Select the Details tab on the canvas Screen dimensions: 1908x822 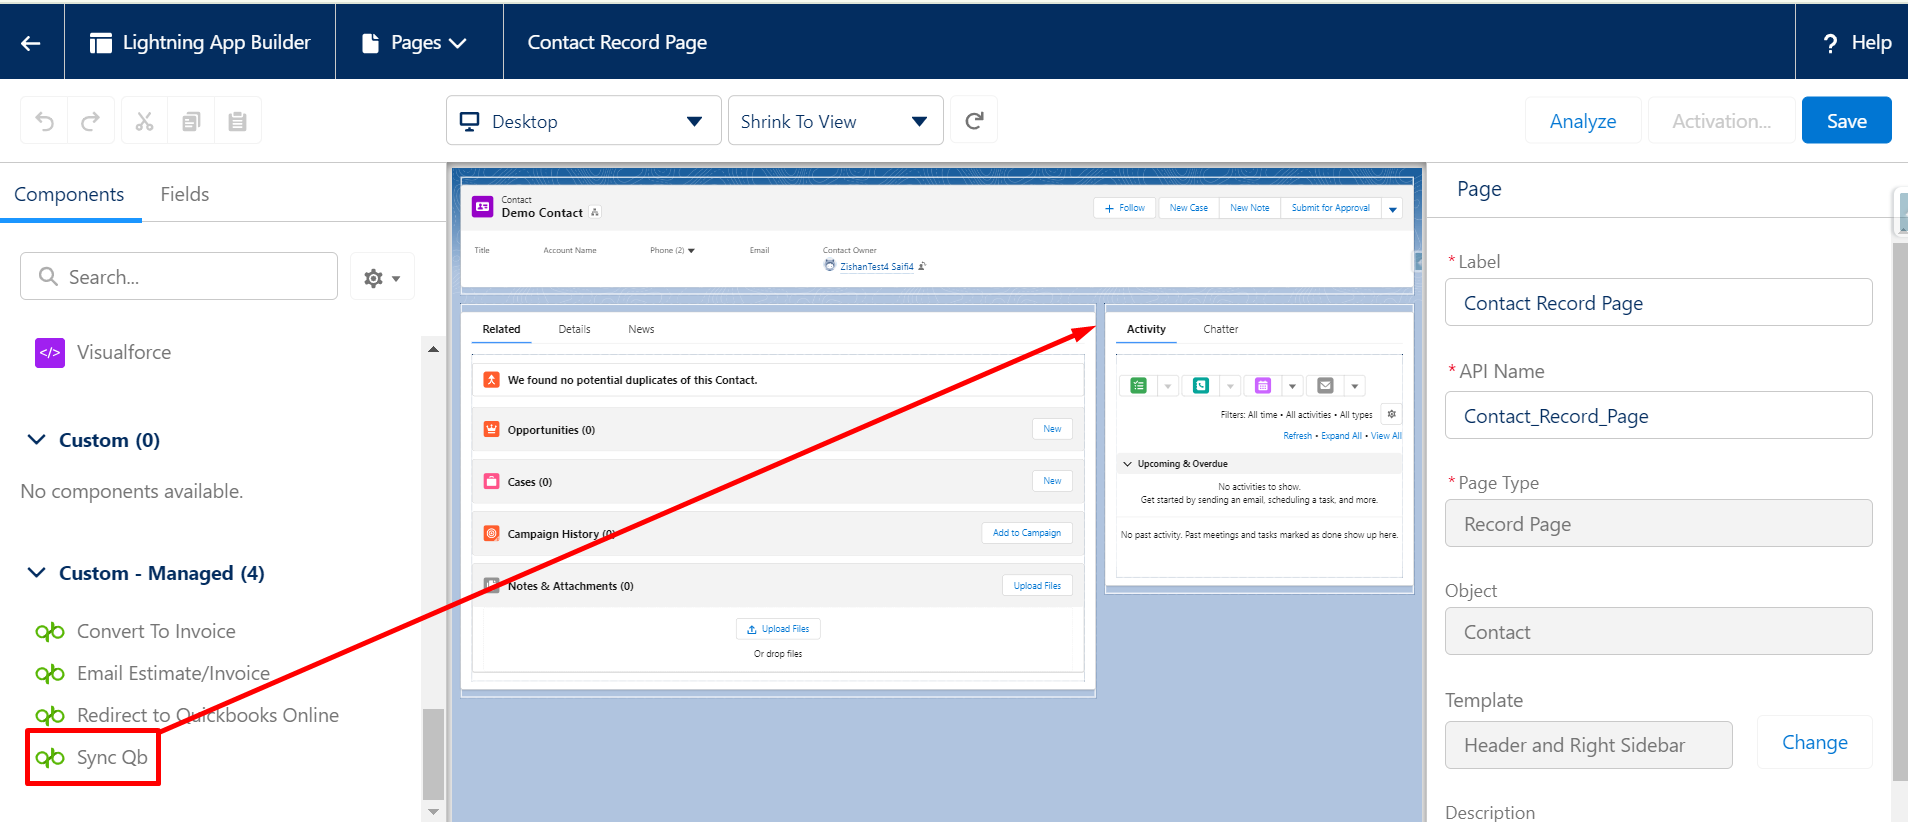(x=574, y=329)
